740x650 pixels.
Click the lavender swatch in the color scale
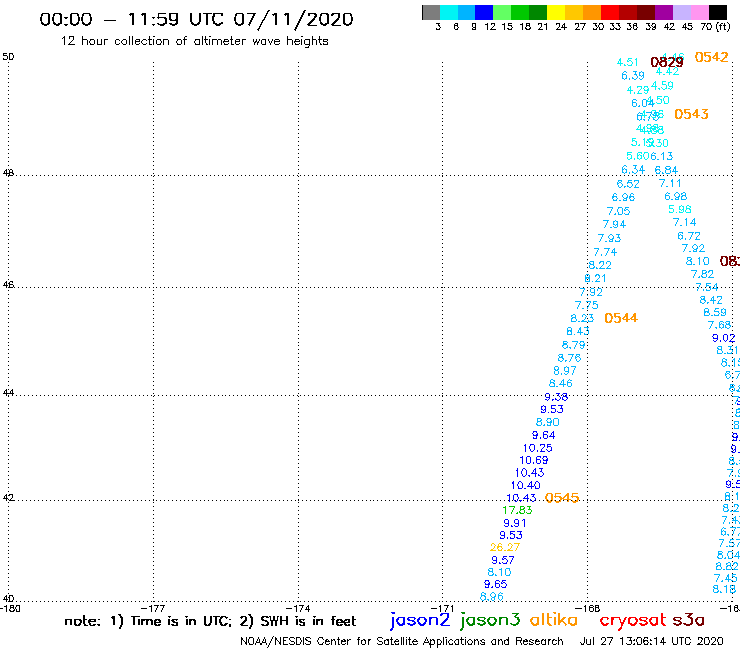(x=681, y=12)
